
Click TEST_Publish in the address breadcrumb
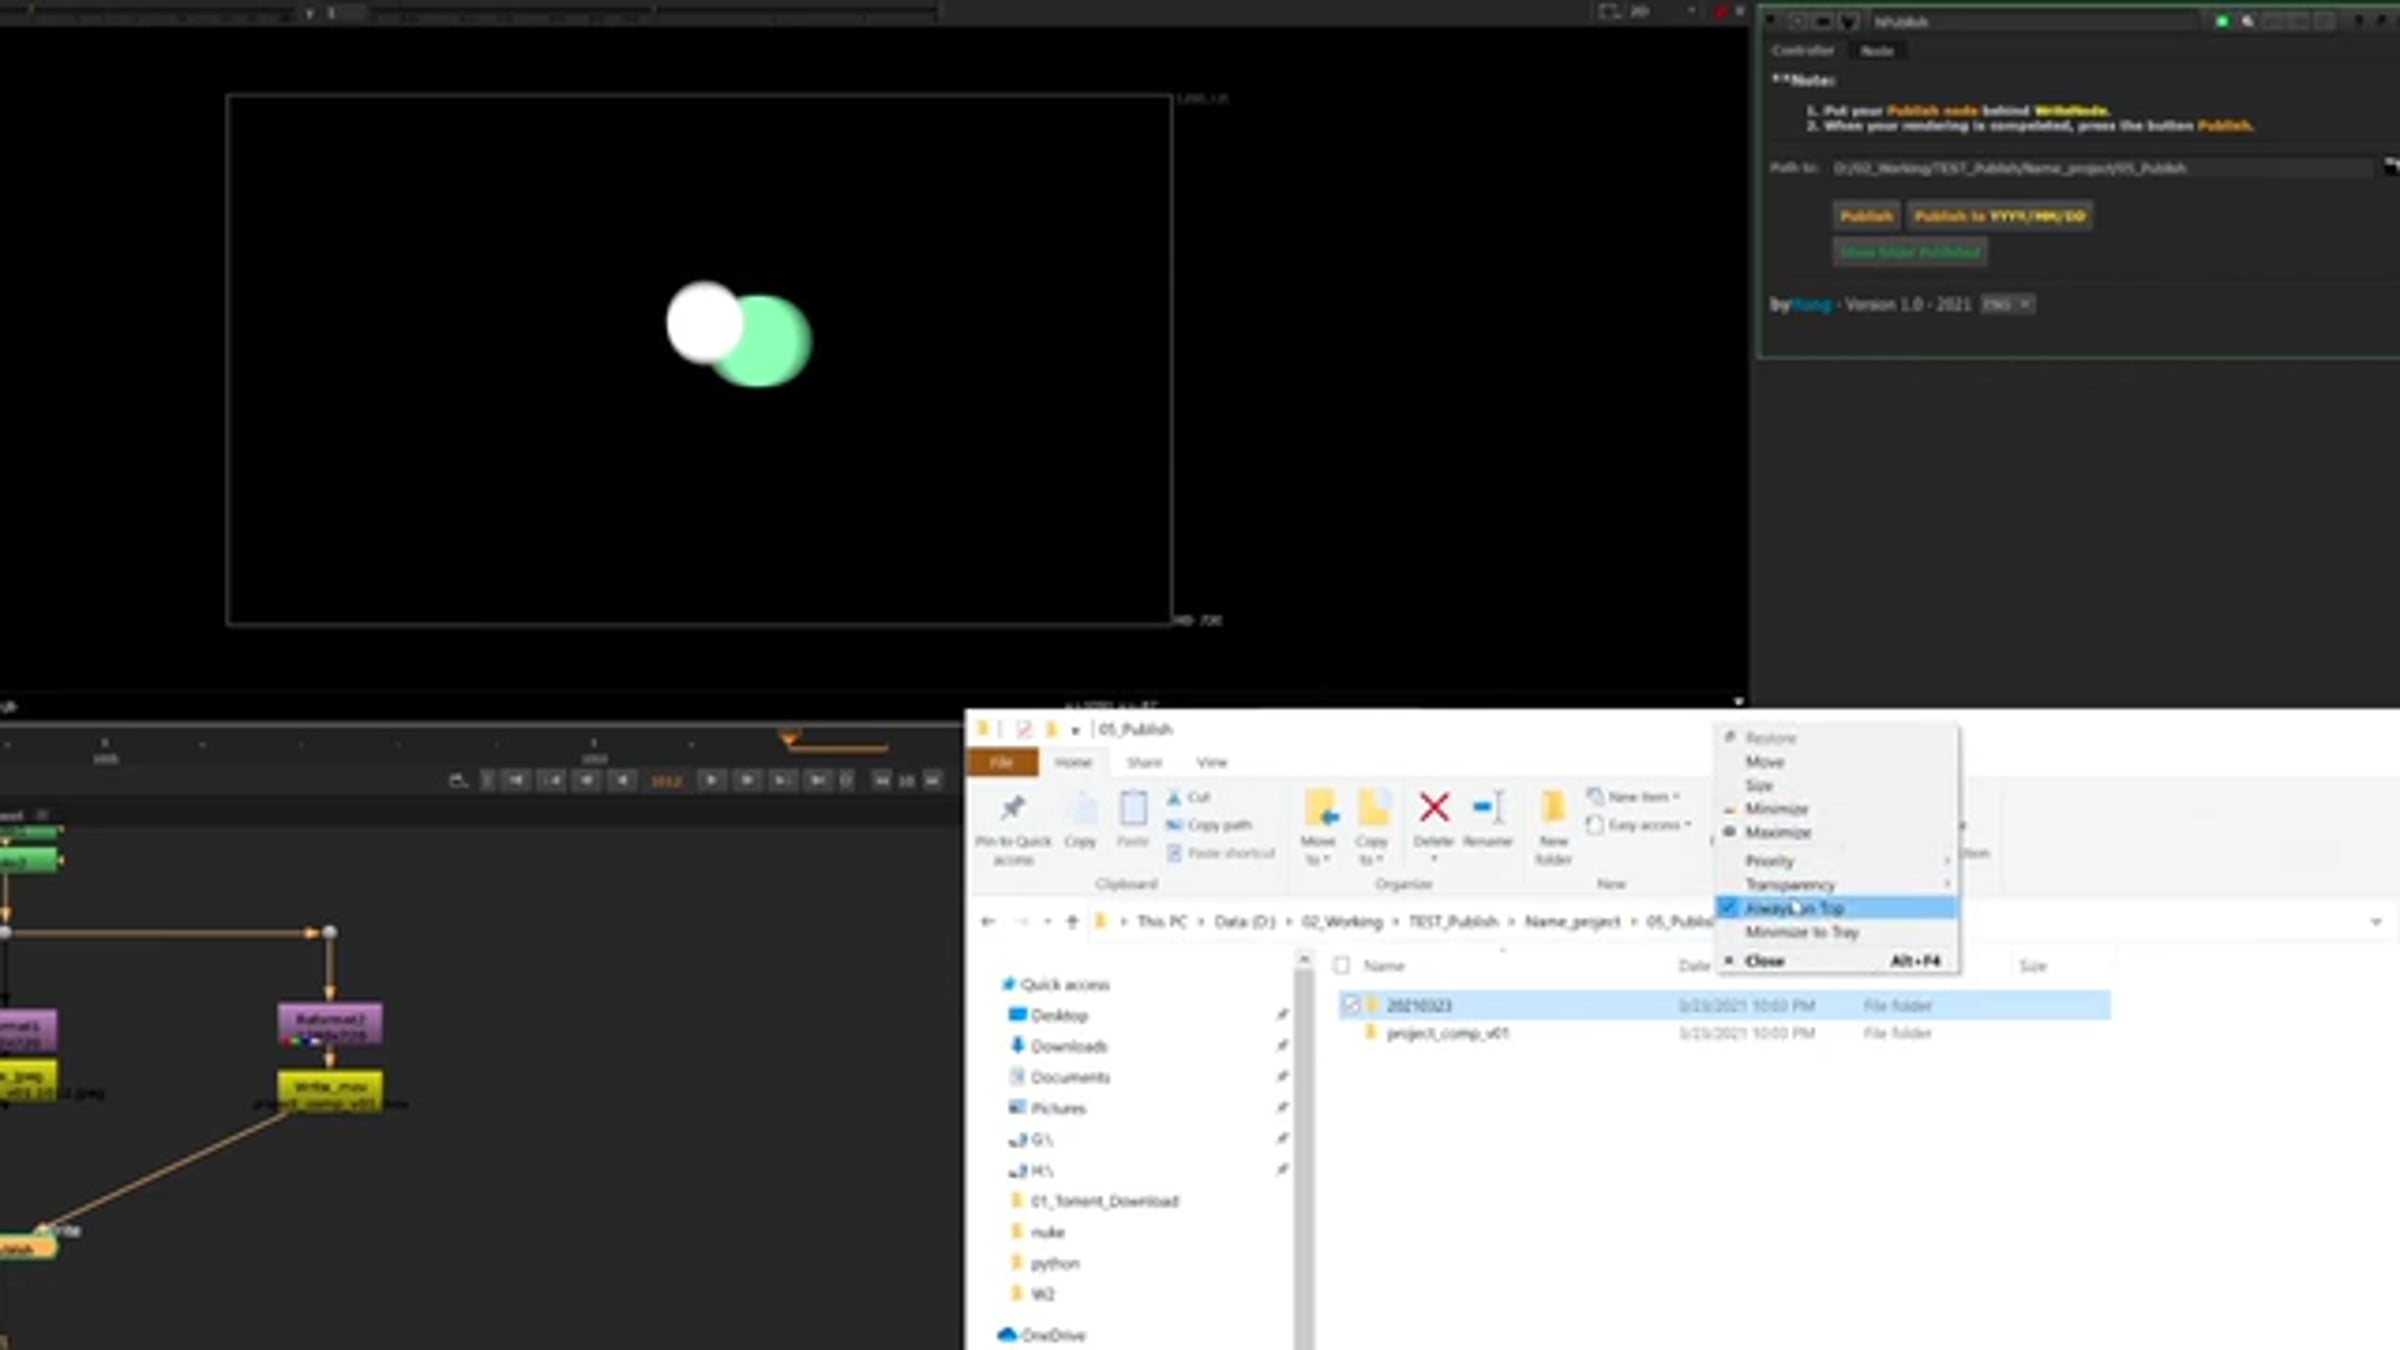click(1453, 921)
